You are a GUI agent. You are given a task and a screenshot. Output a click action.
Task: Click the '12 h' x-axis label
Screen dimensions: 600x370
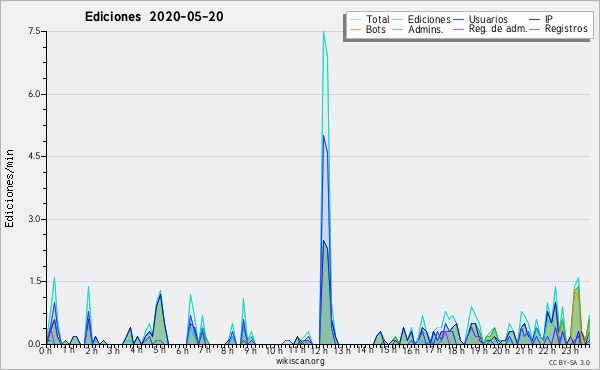319,351
